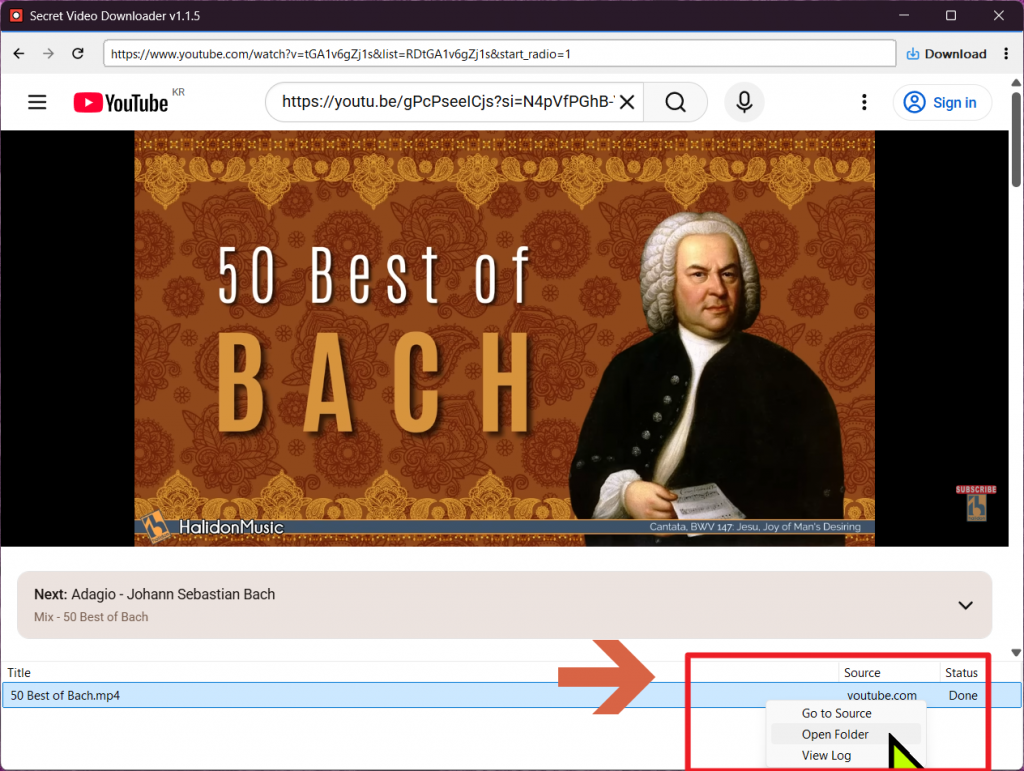Sort the list by Source column header
Screen dimensions: 1024x771
tap(861, 672)
